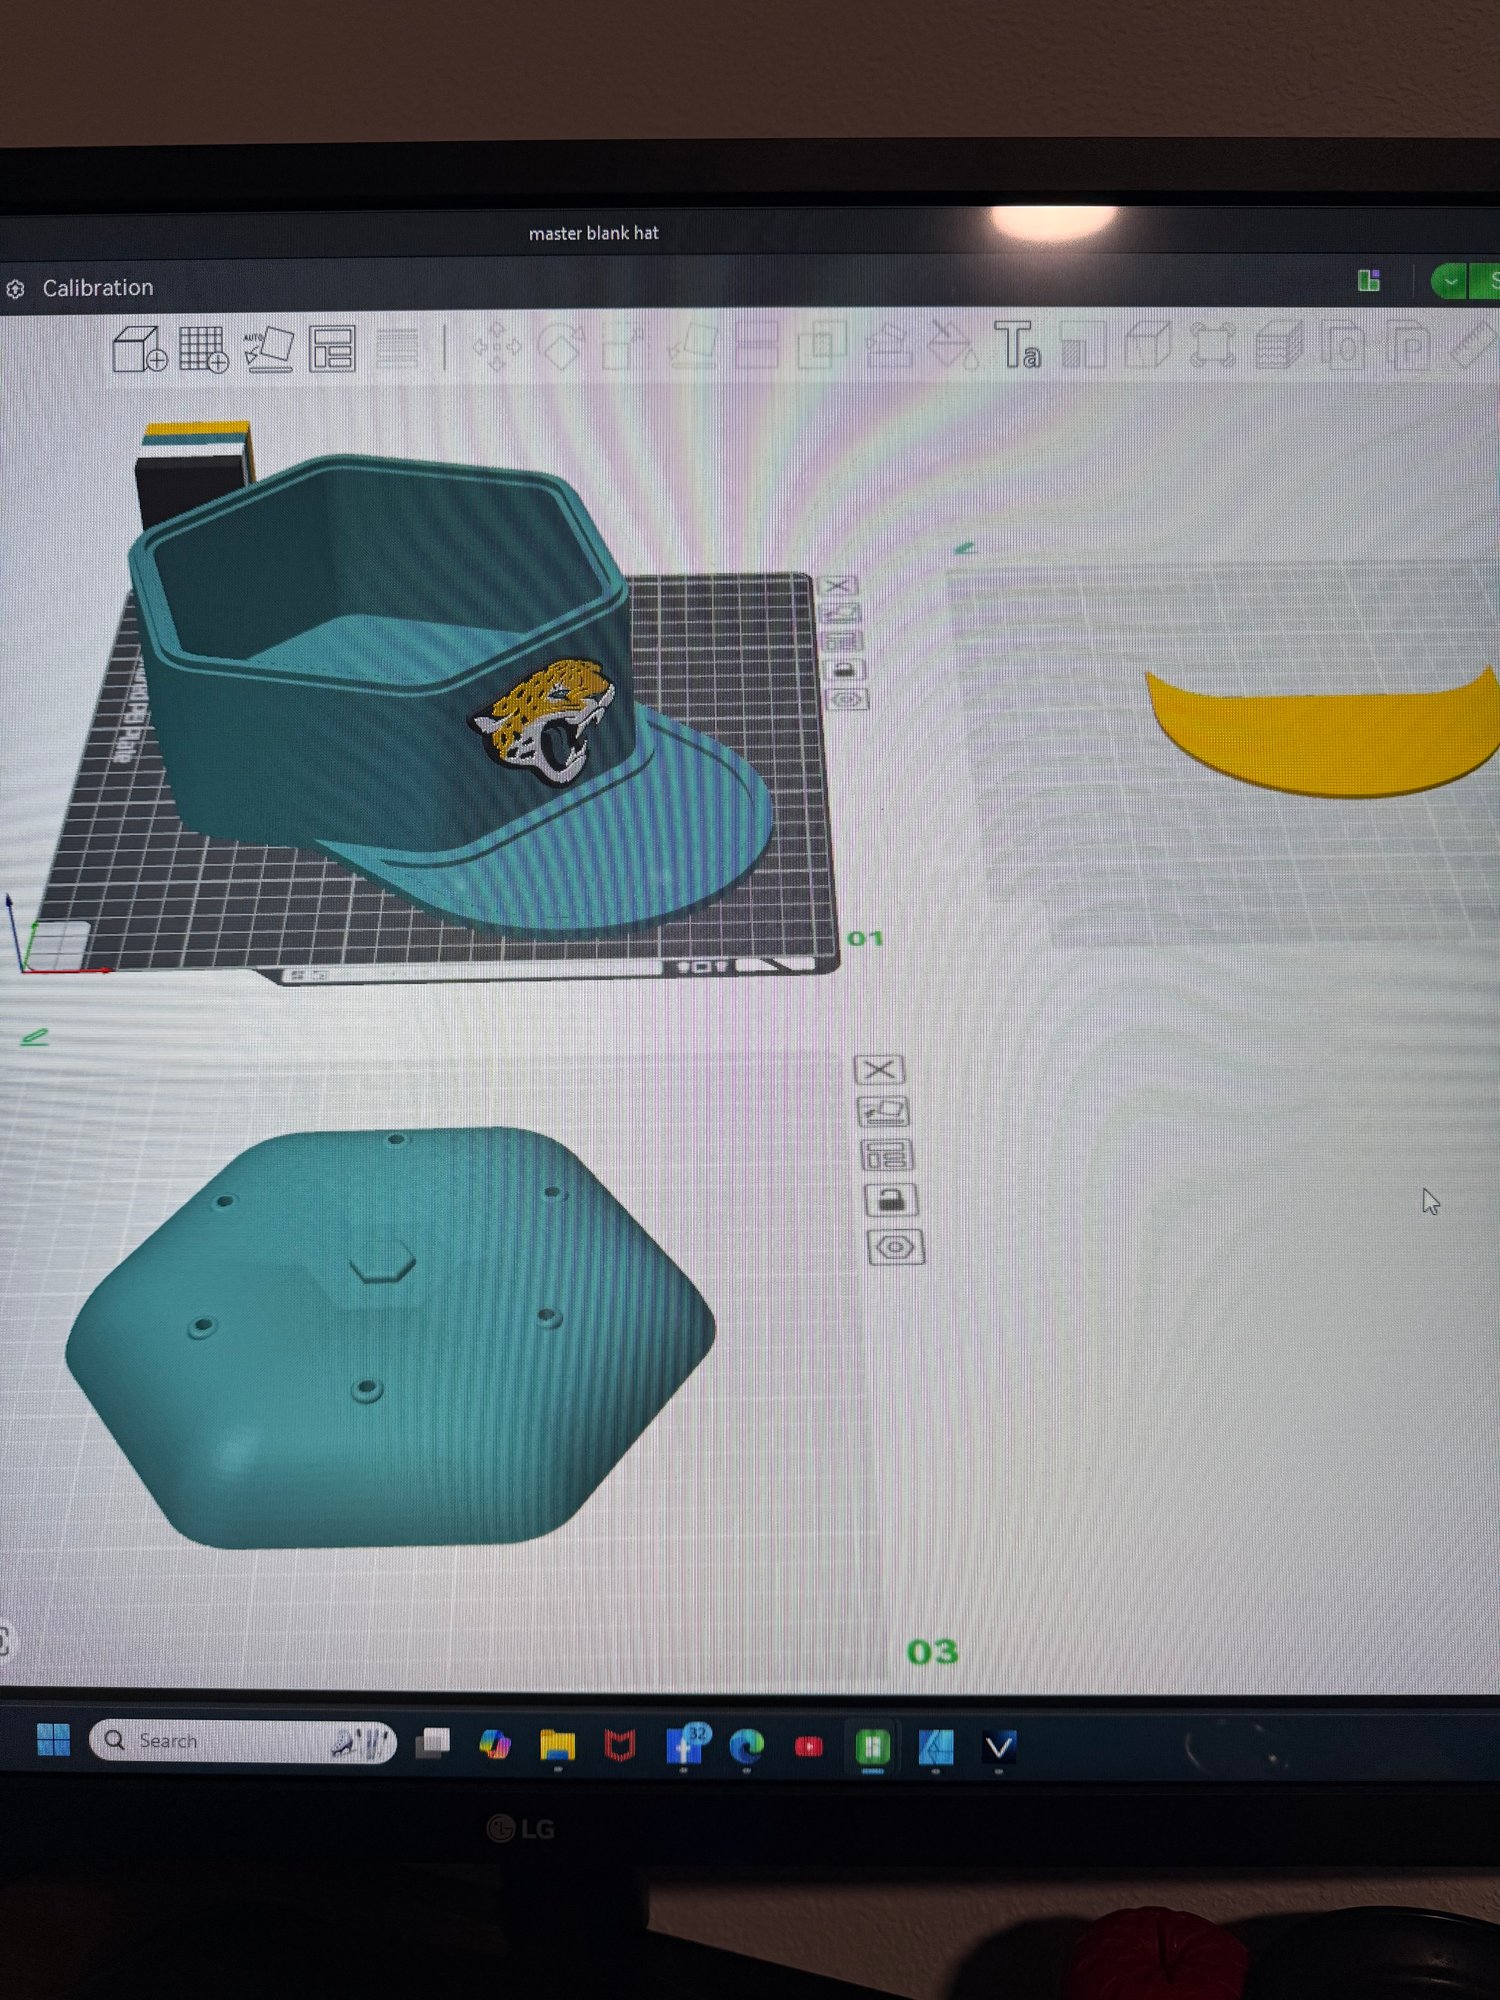This screenshot has width=1500, height=2000.
Task: Select the Scale tool
Action: [625, 348]
